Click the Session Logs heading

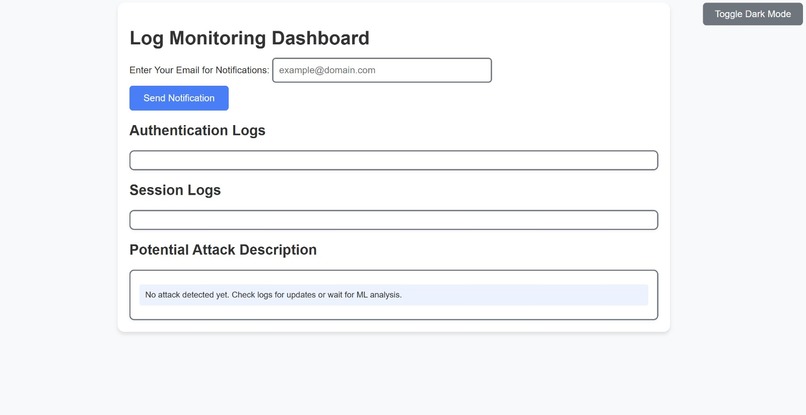pyautogui.click(x=175, y=190)
